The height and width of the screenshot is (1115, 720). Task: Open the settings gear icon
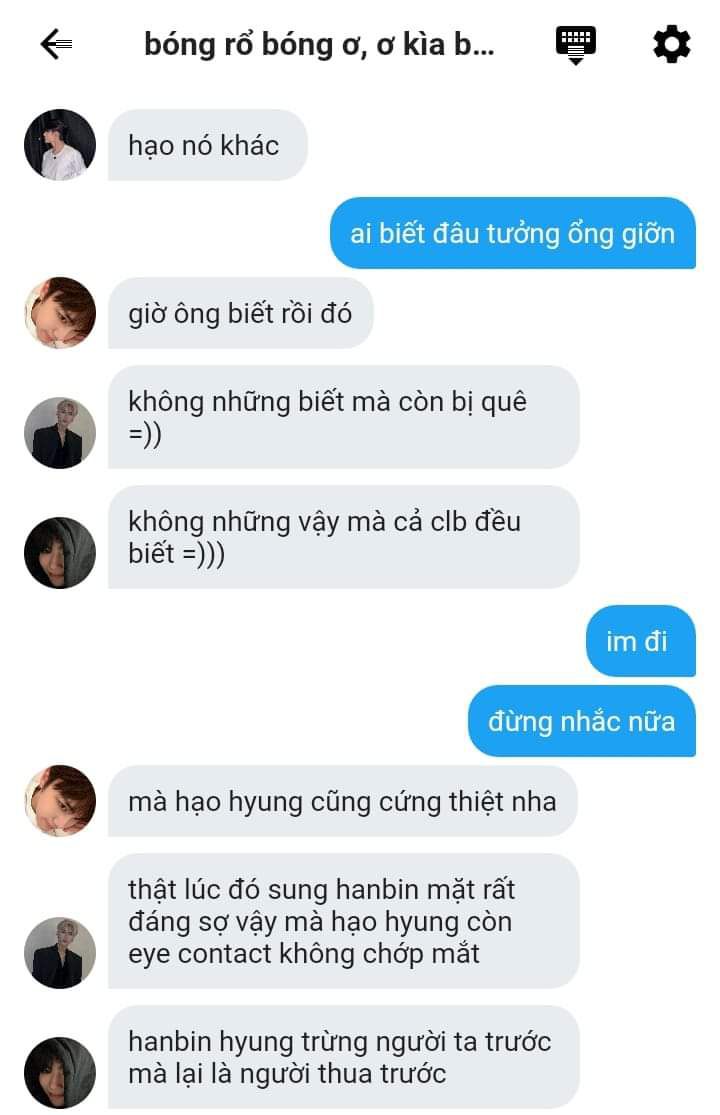point(672,44)
